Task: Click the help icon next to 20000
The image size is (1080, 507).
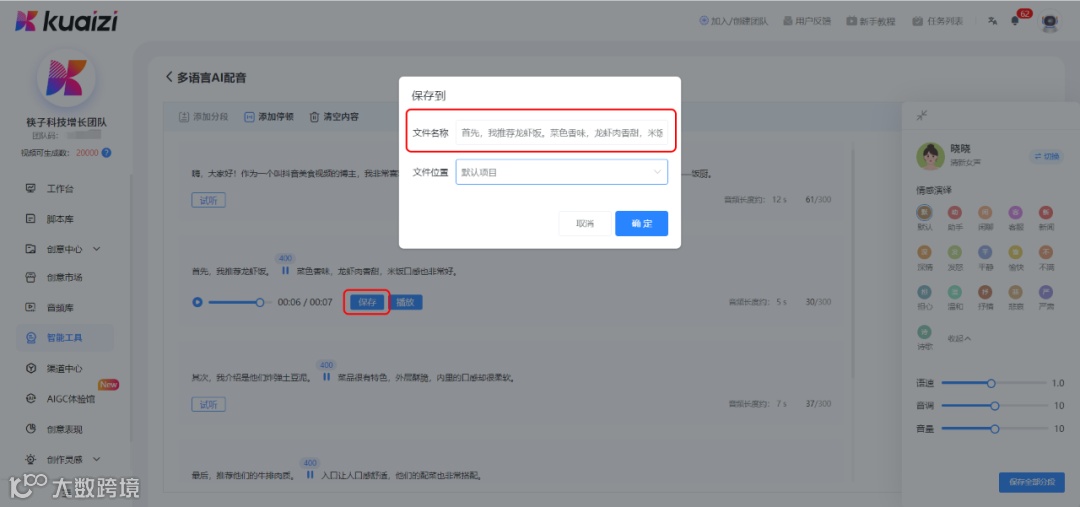Action: click(x=106, y=153)
